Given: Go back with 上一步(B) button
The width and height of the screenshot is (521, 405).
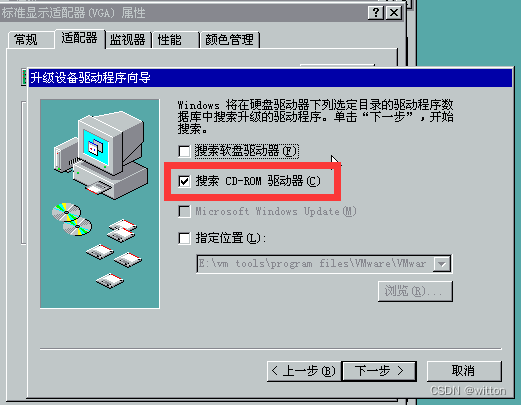Looking at the screenshot, I should pyautogui.click(x=304, y=371).
